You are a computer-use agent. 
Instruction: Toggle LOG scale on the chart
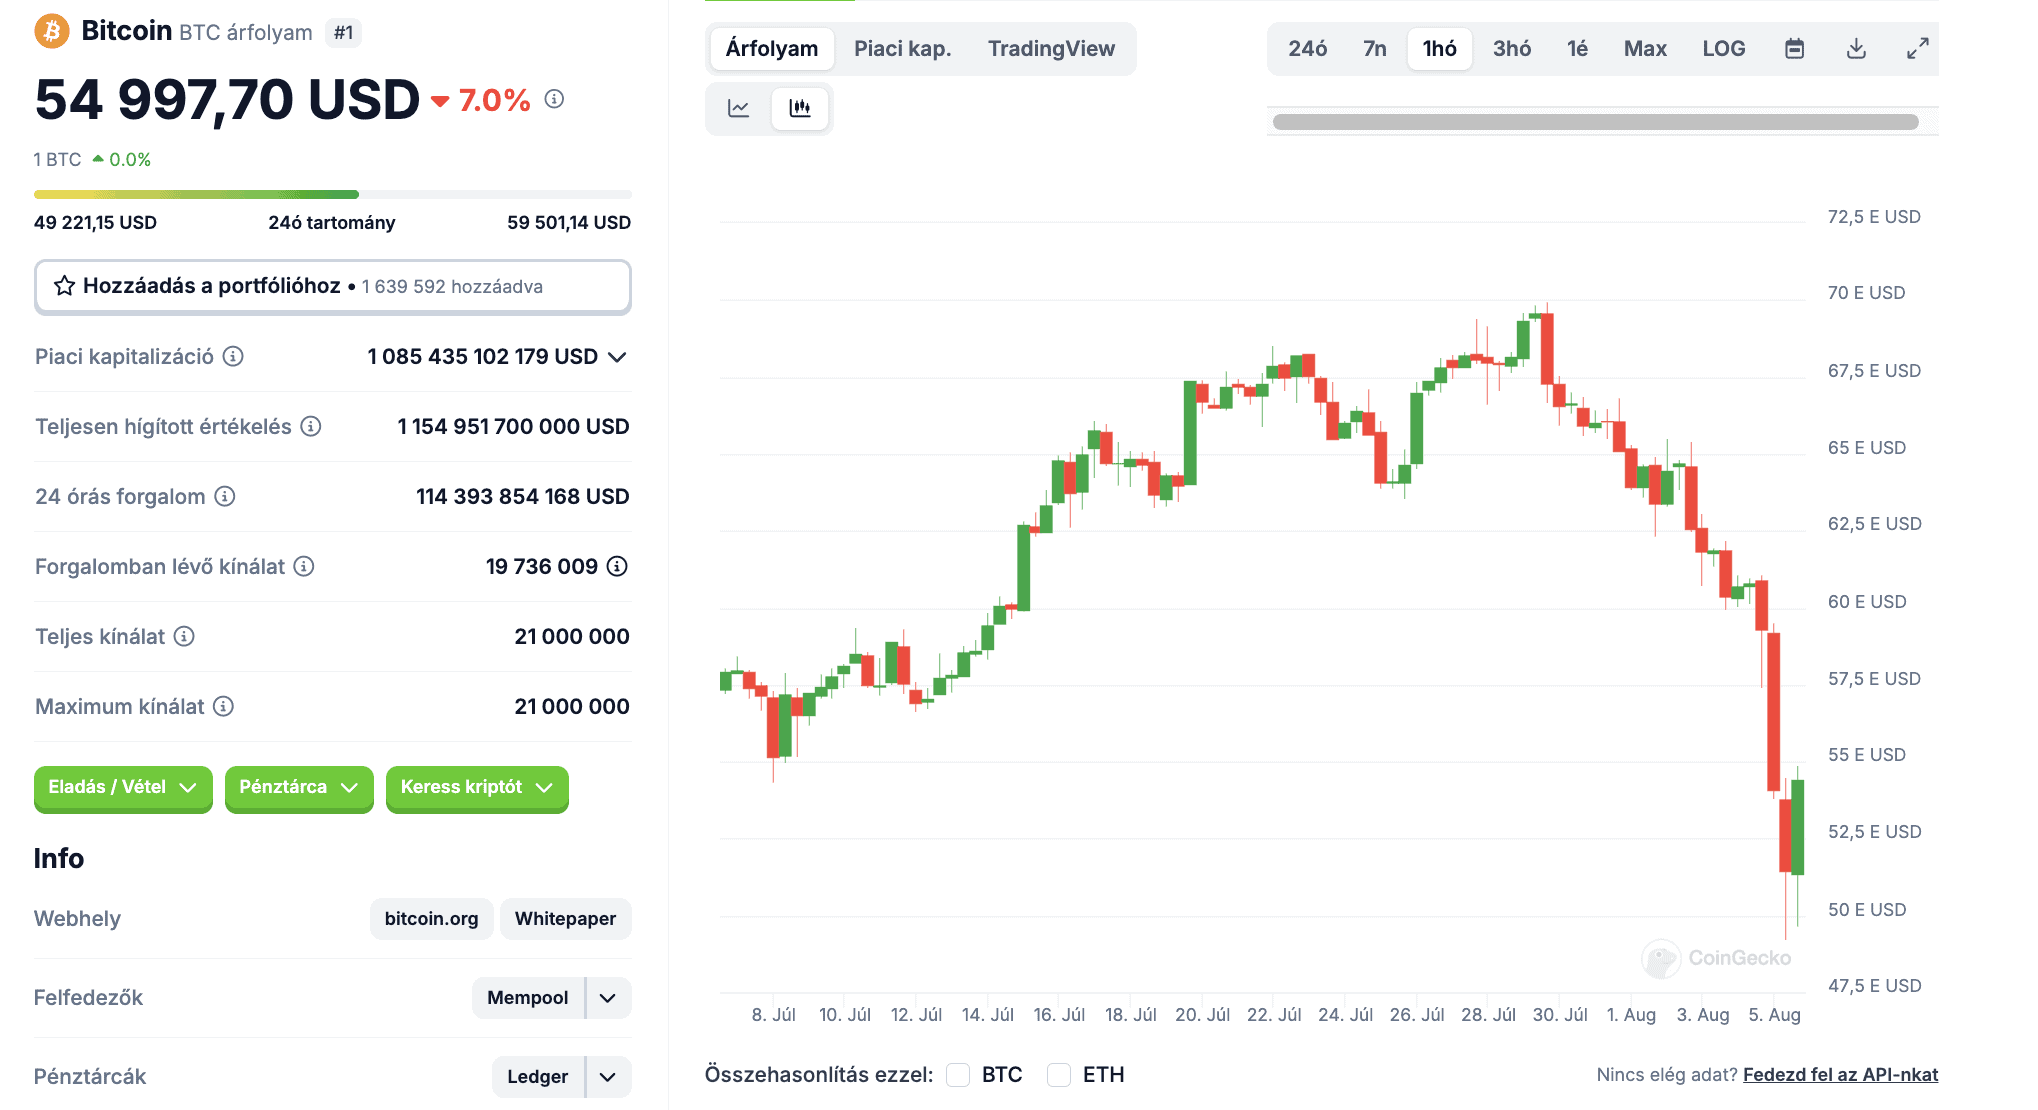[x=1724, y=48]
